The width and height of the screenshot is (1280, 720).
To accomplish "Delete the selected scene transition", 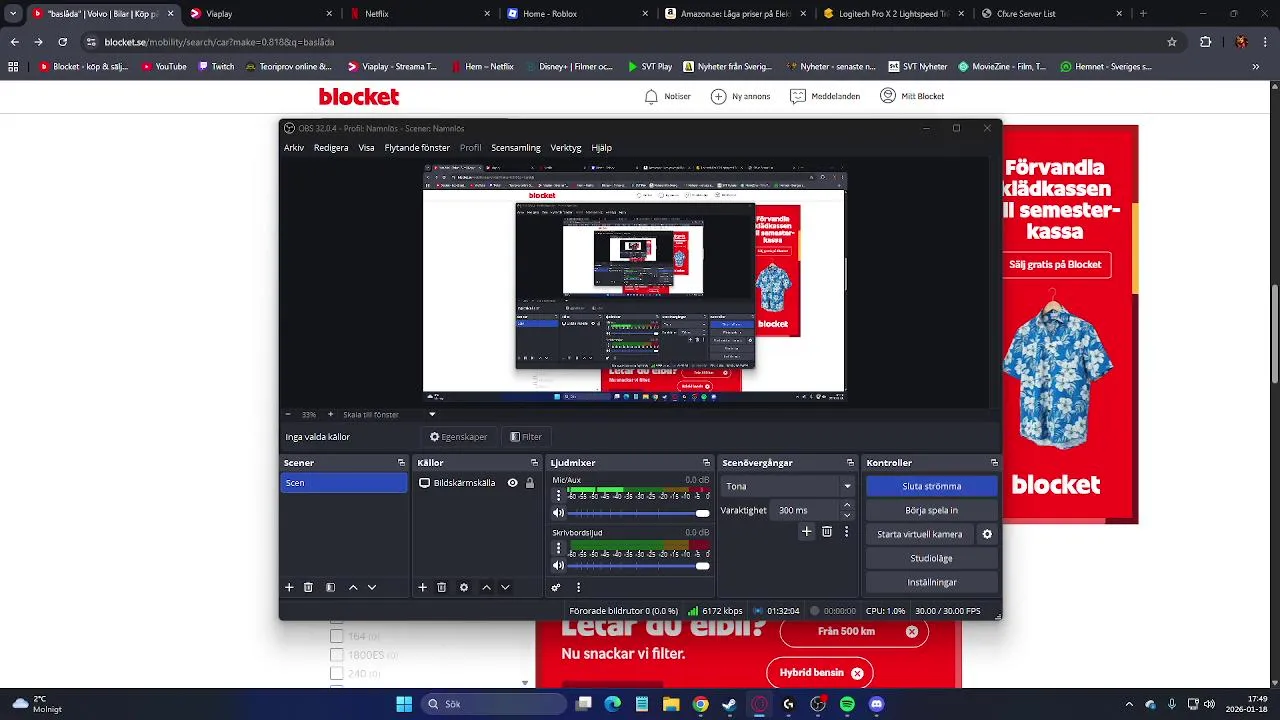I will pos(827,532).
